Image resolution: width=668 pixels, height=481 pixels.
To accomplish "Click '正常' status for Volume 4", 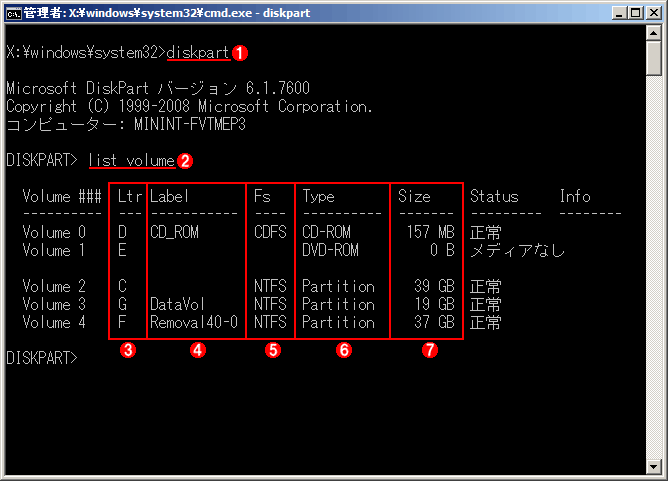I will point(486,323).
